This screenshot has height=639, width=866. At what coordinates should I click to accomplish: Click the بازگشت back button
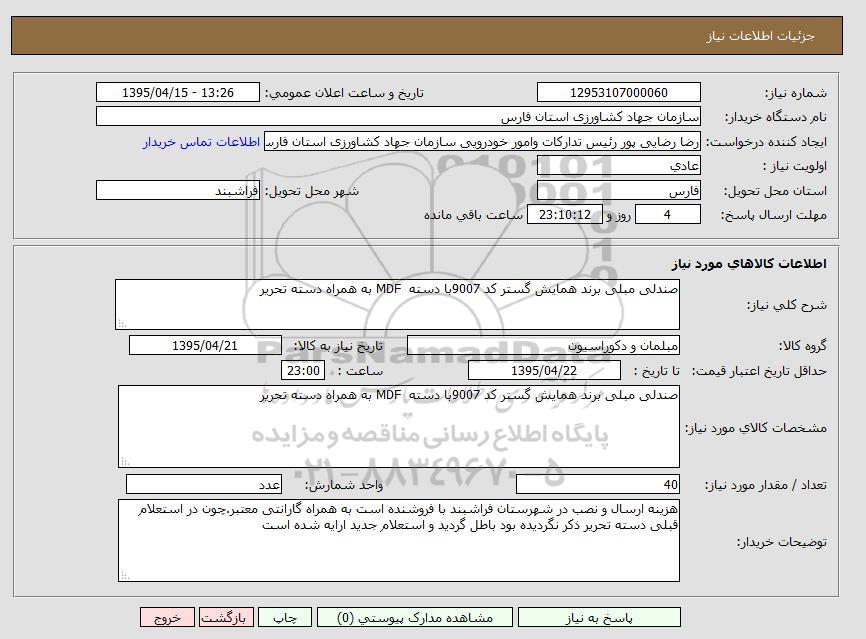tap(226, 617)
